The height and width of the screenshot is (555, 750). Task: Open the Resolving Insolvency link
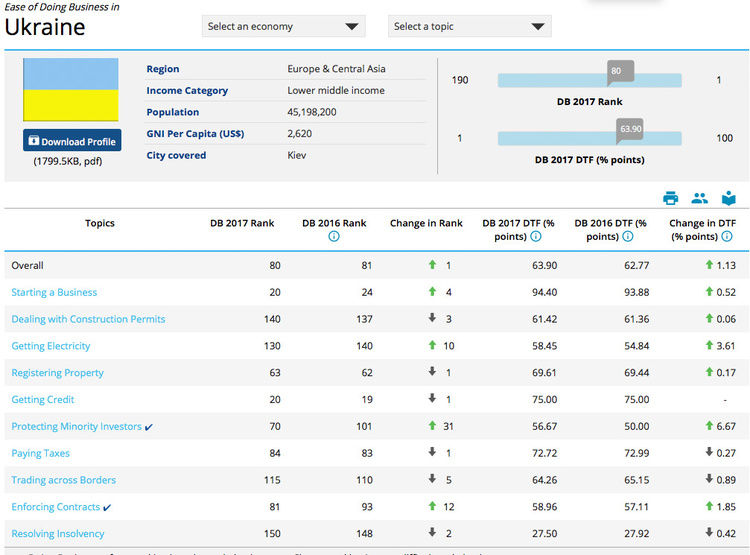58,533
